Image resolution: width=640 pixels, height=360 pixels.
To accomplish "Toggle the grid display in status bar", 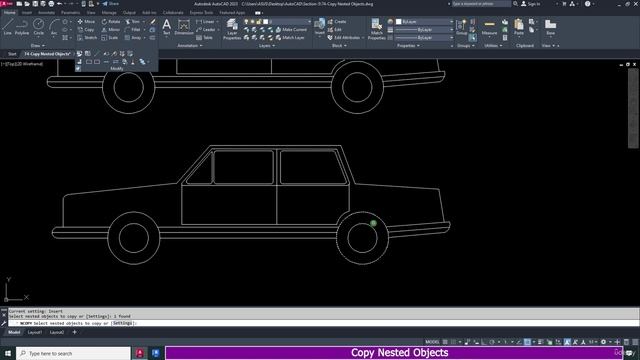I will click(445, 342).
